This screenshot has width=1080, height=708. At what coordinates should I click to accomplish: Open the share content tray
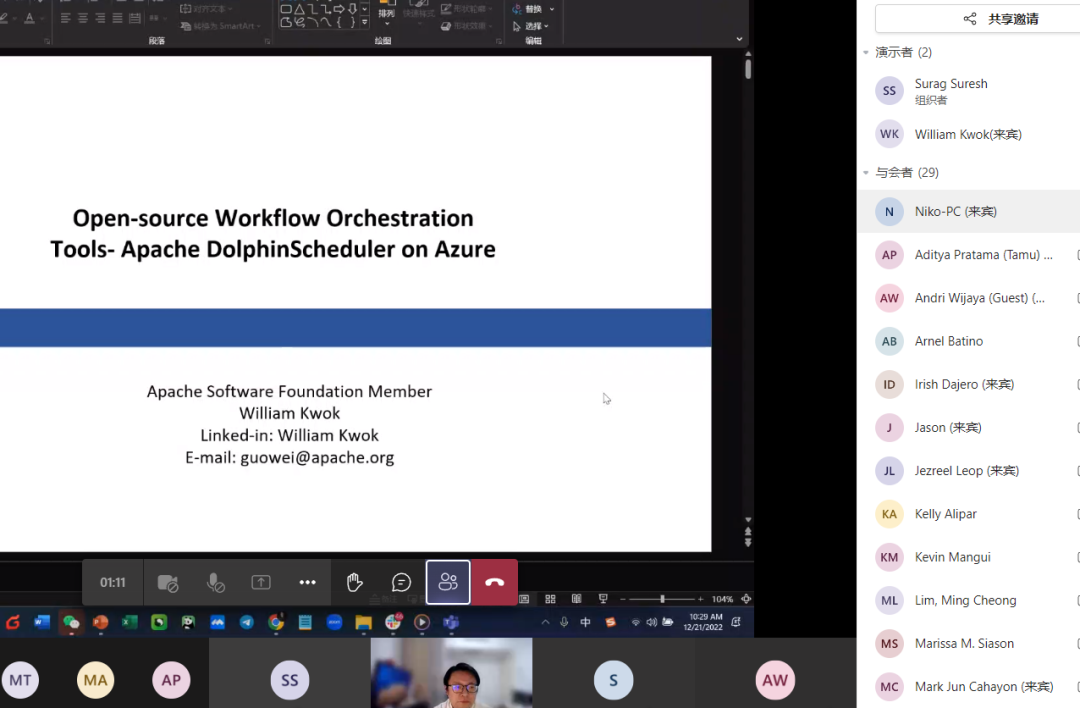[261, 583]
